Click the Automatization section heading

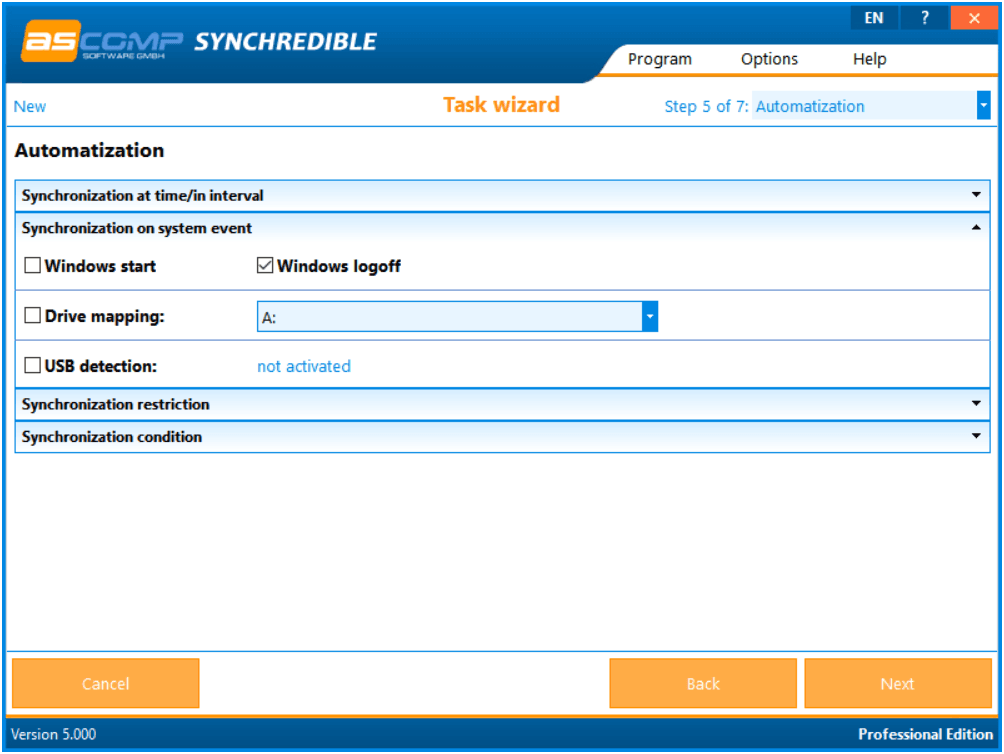tap(90, 150)
